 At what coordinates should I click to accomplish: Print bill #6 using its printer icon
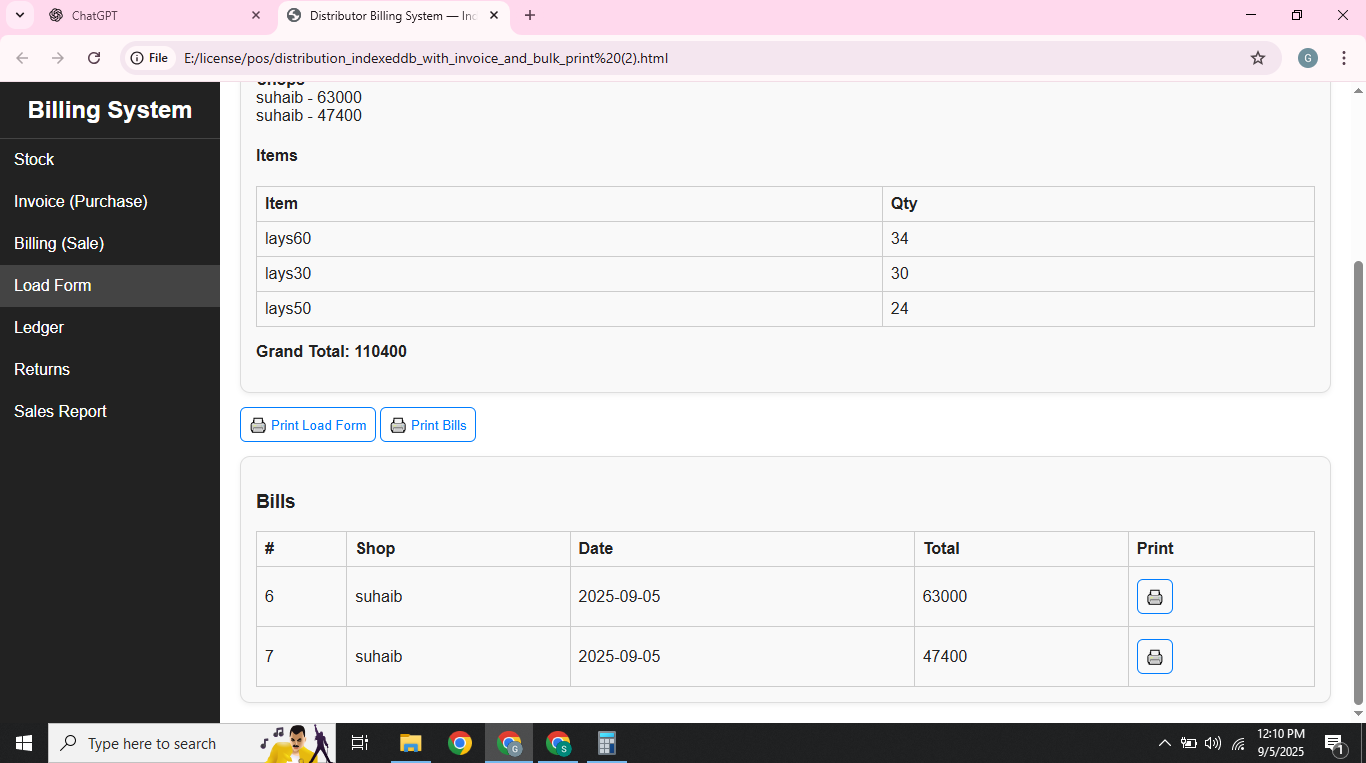(1154, 596)
